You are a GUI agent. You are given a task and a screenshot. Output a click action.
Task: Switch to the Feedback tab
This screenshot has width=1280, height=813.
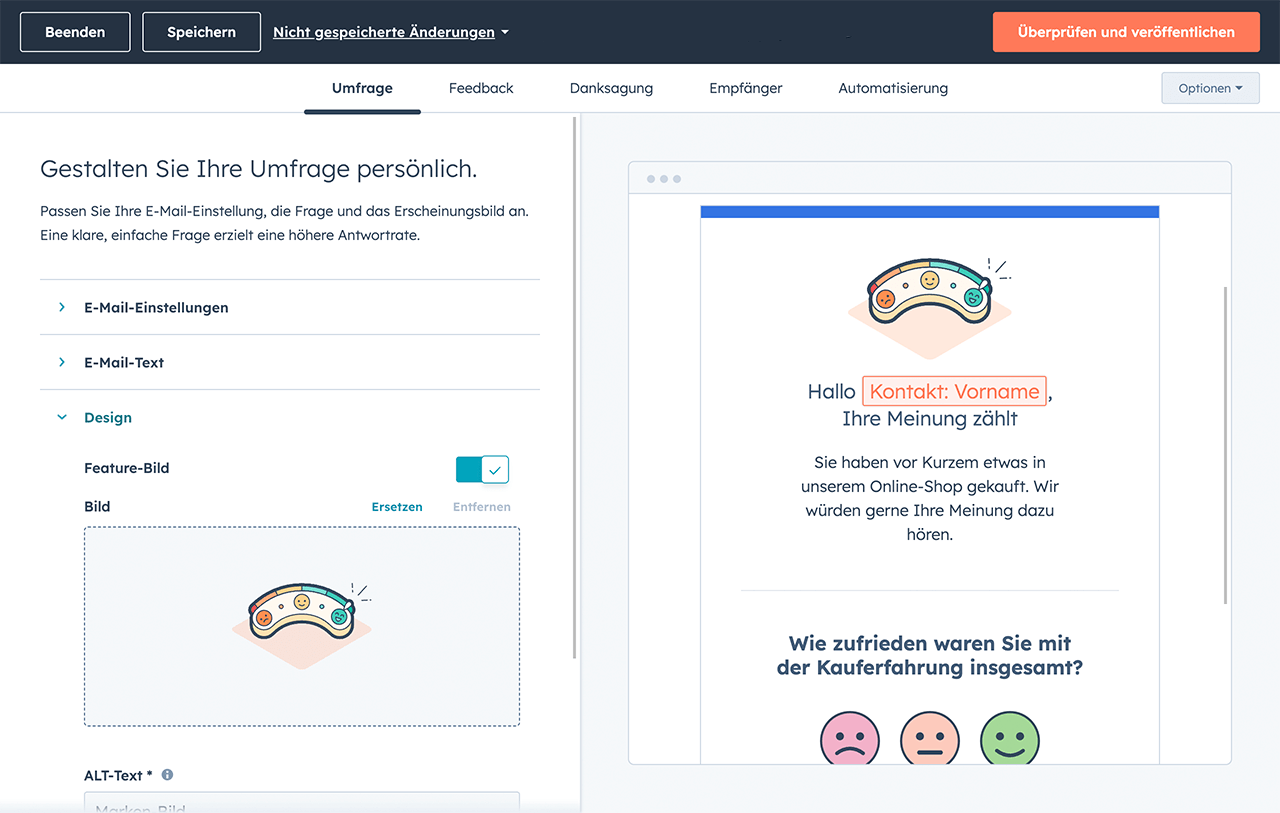[x=481, y=88]
